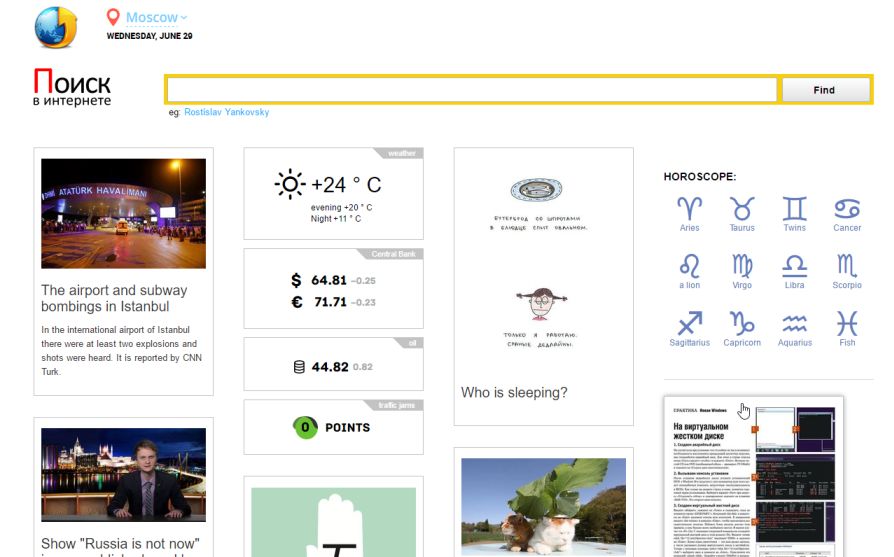Screen dimensions: 894x557
Task: Open the green glove card image
Action: (334, 522)
